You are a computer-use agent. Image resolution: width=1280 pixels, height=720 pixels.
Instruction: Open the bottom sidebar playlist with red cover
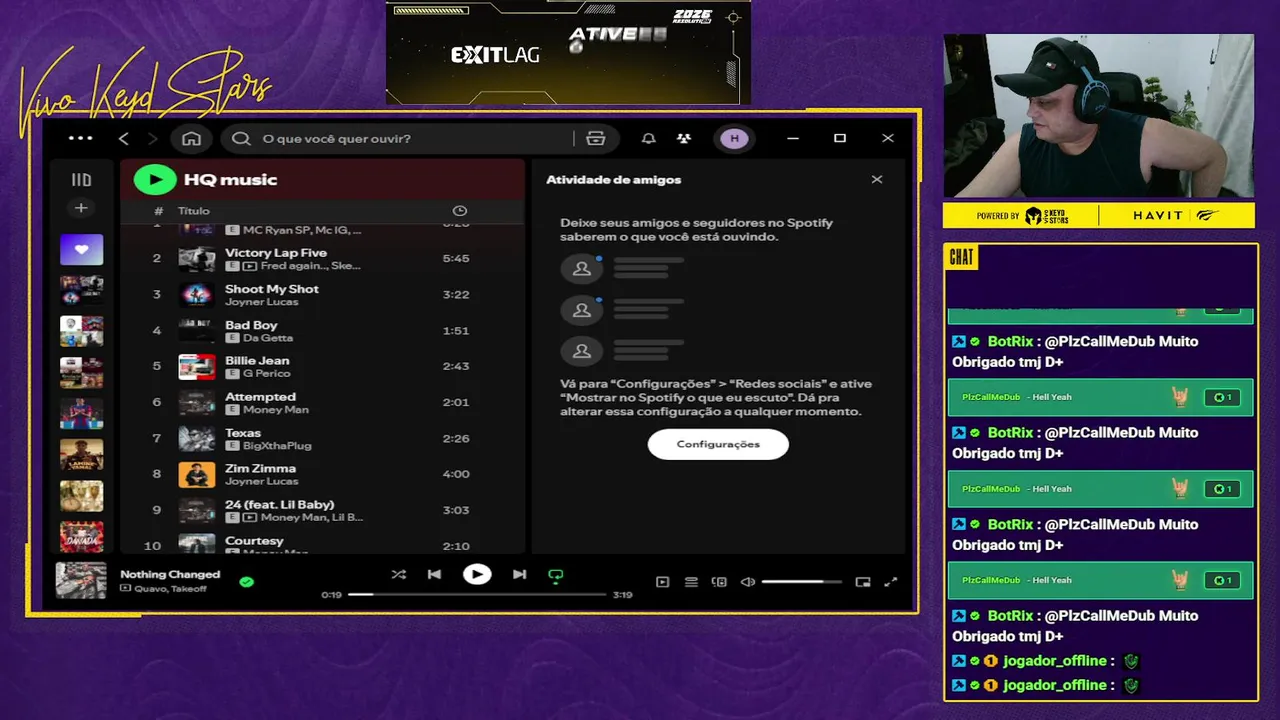pos(81,537)
